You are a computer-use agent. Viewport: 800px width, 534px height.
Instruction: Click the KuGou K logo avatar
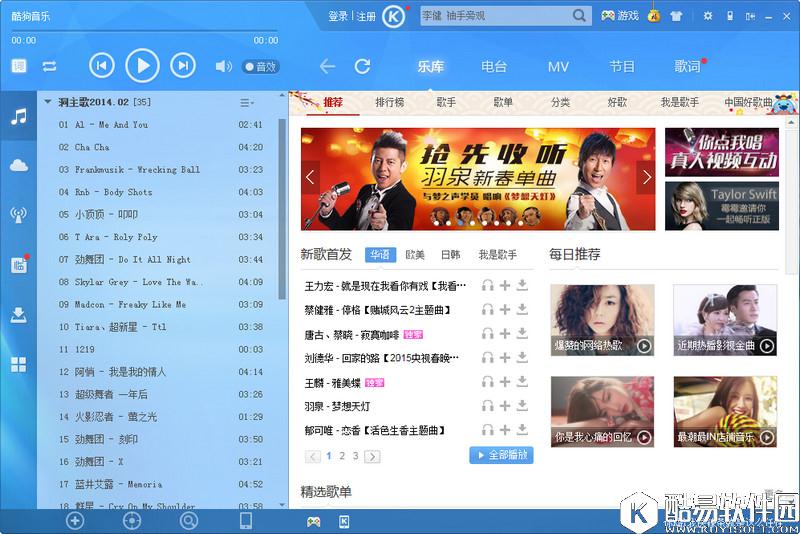click(x=393, y=16)
